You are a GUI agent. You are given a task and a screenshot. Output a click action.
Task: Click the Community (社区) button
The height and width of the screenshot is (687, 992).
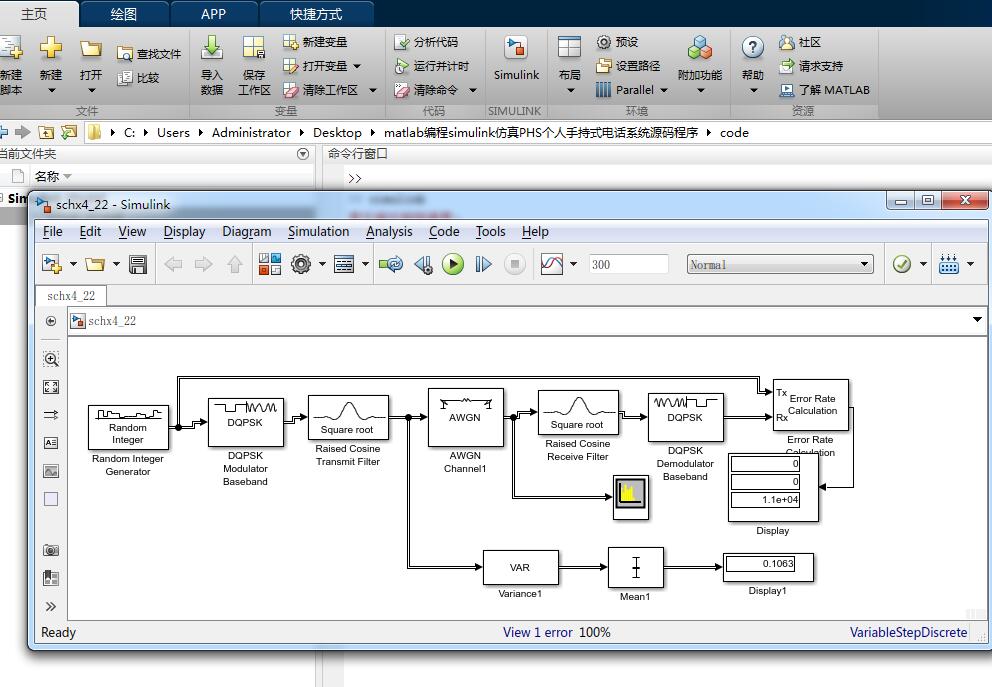coord(800,42)
